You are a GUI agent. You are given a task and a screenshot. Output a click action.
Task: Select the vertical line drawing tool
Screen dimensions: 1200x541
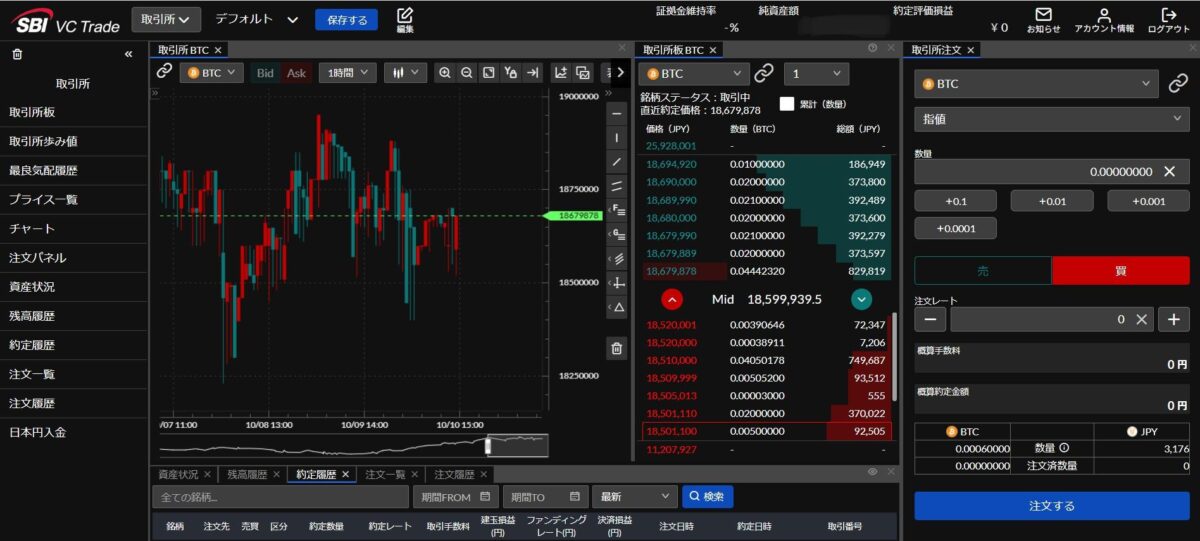pos(617,137)
